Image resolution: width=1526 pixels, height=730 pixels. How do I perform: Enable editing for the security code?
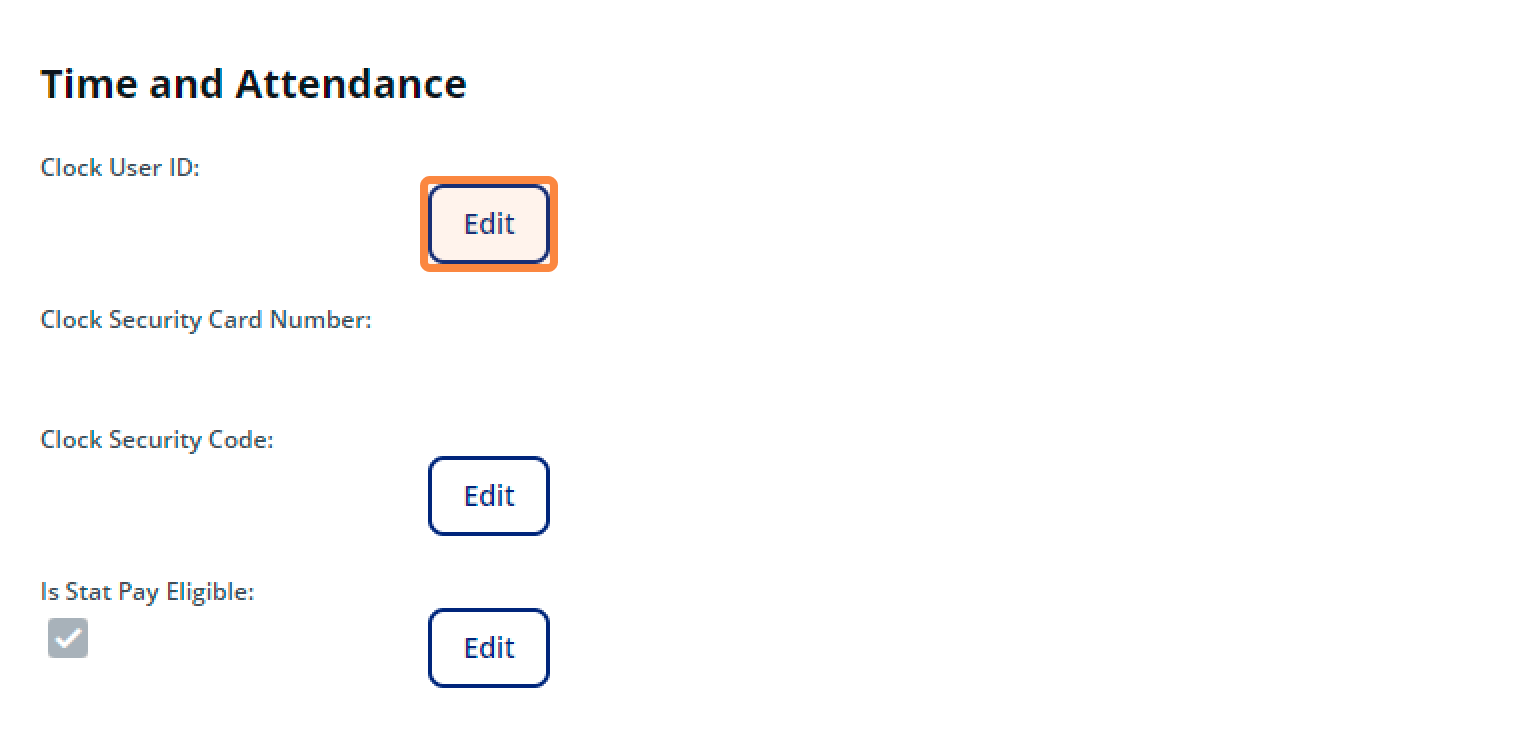[x=488, y=495]
